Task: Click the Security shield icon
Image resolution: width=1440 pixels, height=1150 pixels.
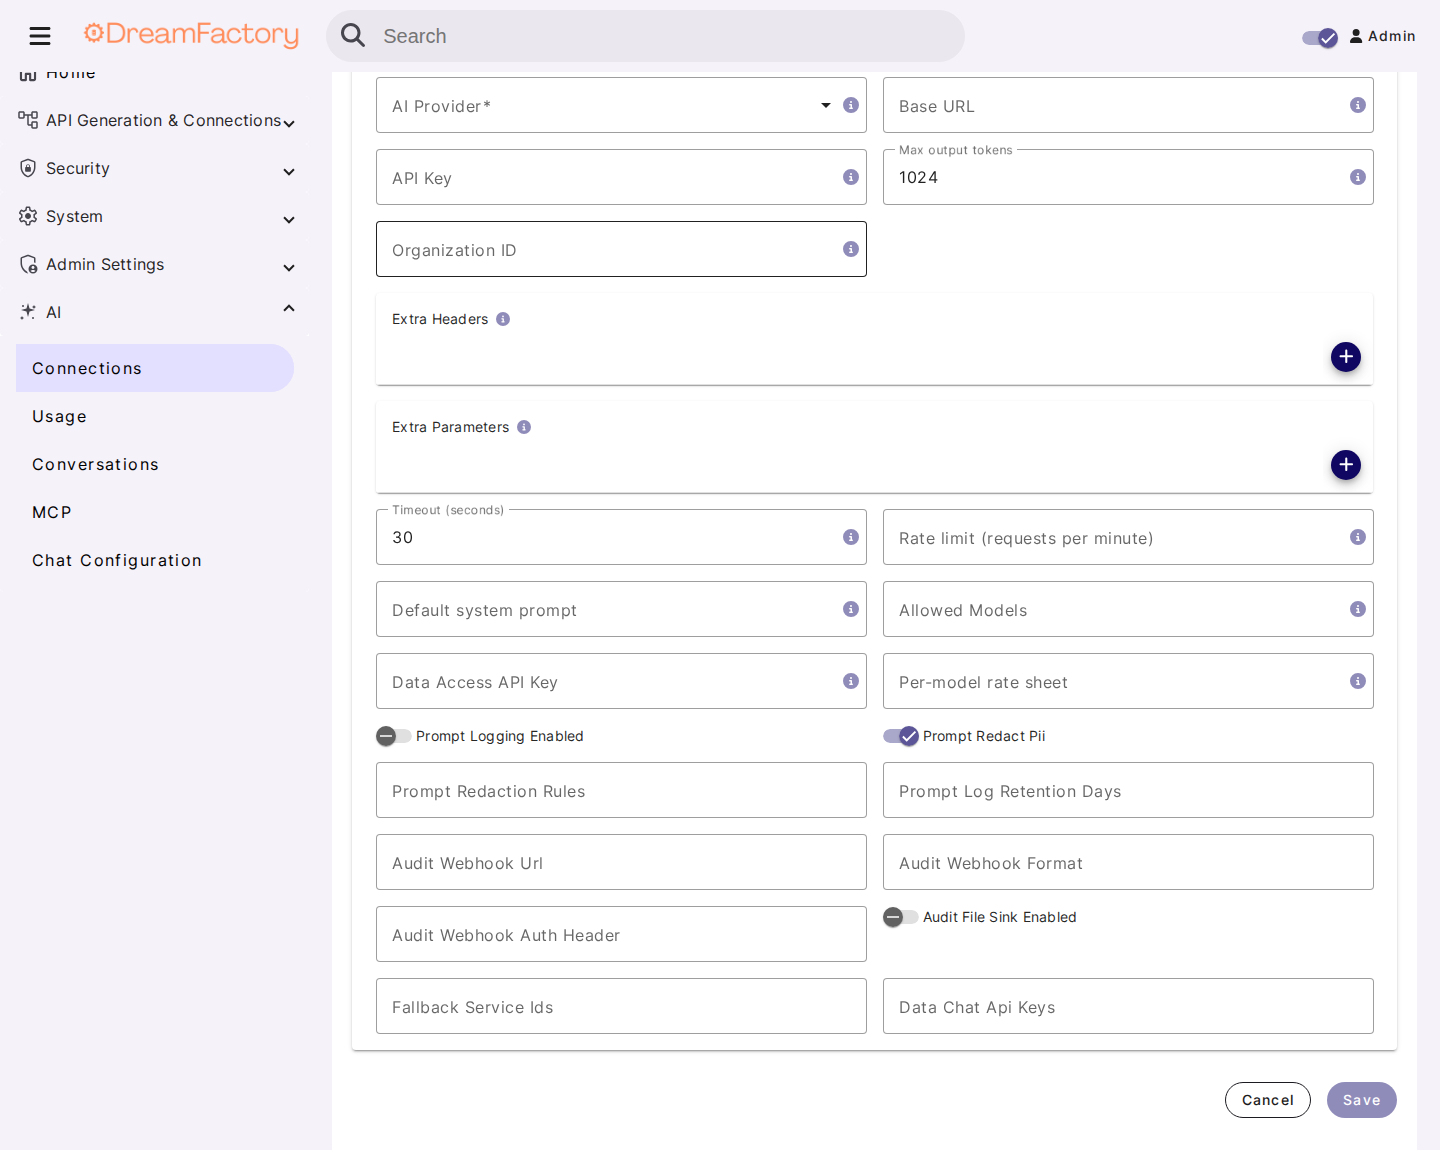Action: (28, 168)
